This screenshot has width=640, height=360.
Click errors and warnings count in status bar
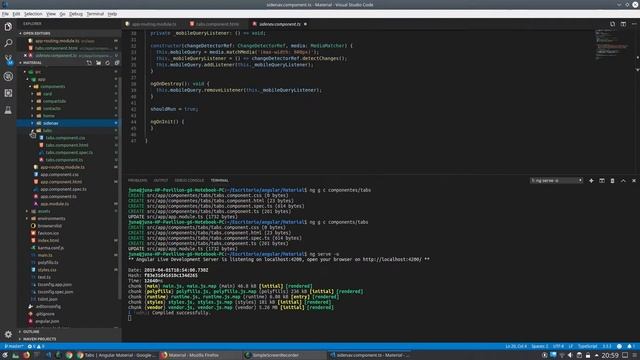pos(36,346)
